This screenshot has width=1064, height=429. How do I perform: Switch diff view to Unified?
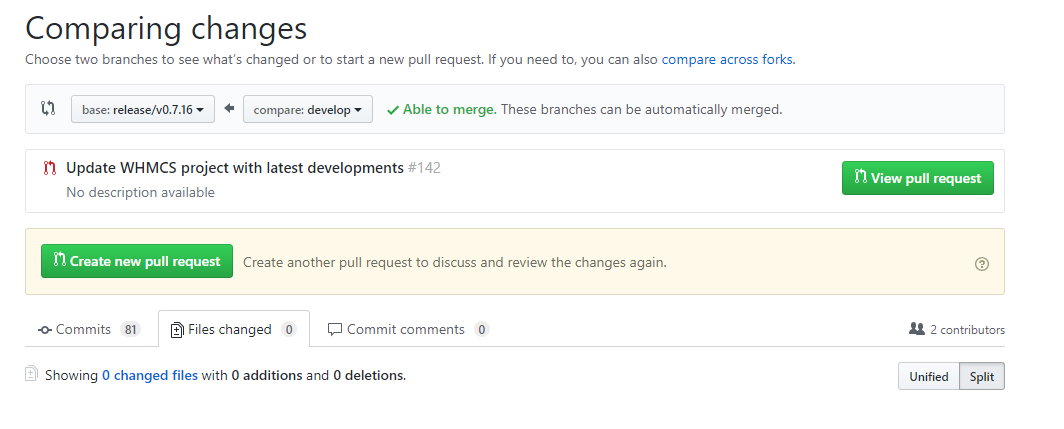[x=928, y=377]
